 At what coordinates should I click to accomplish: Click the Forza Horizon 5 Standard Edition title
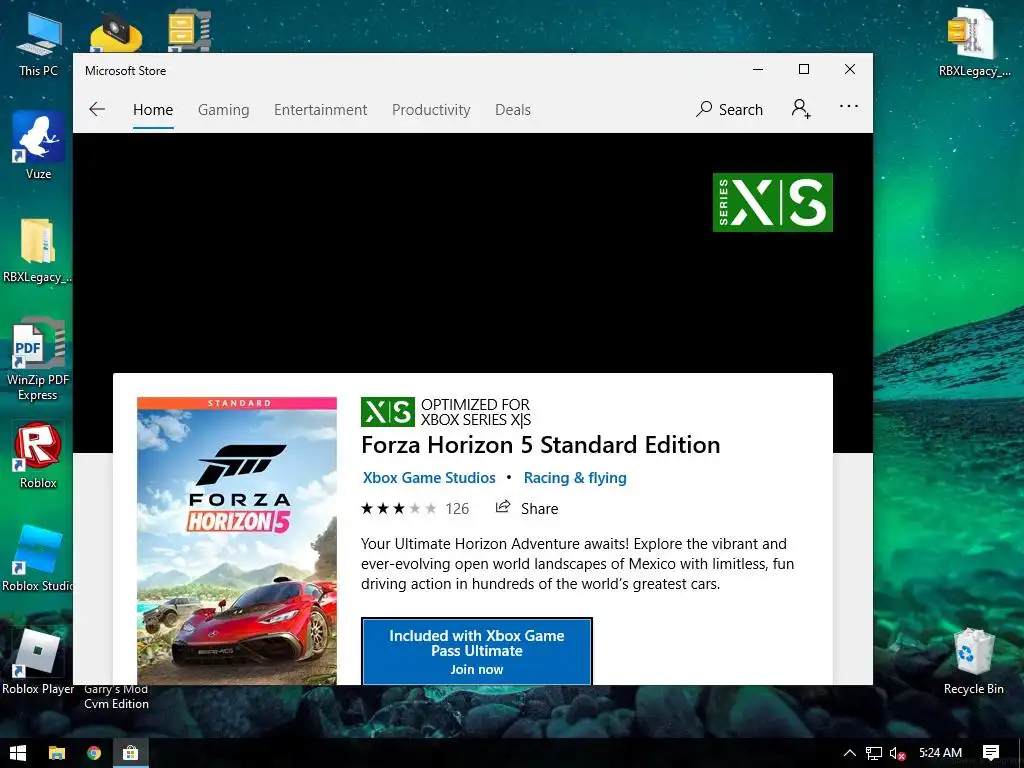(540, 445)
